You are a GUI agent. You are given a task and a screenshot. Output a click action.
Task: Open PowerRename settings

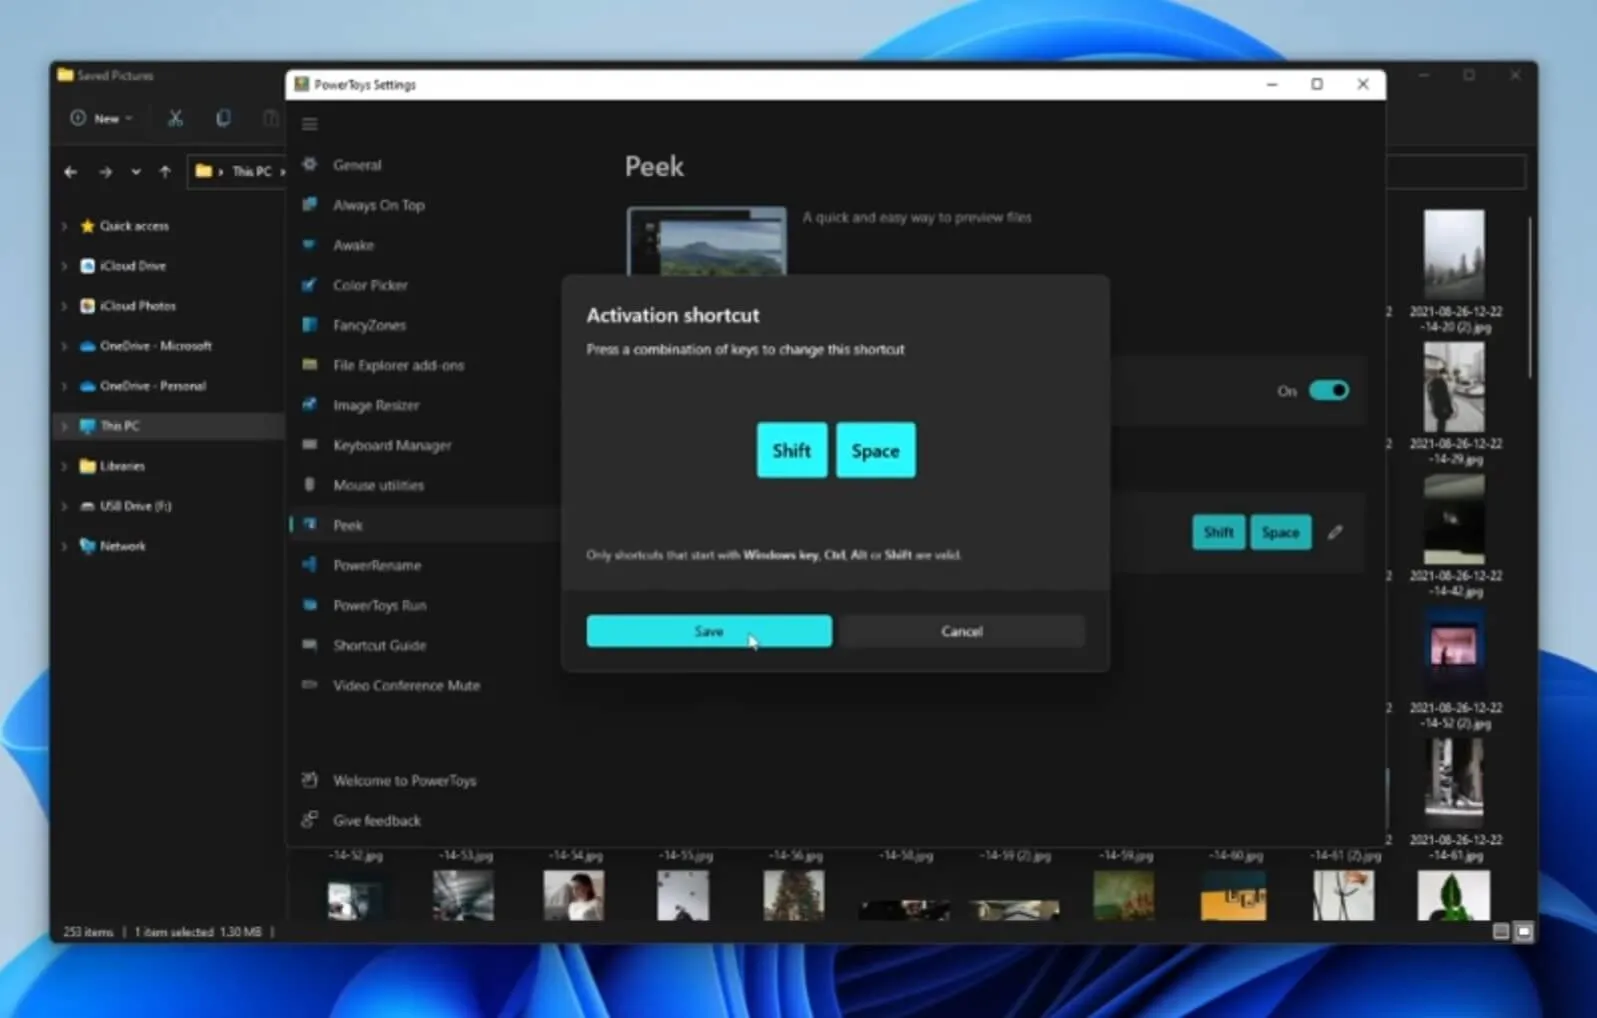377,565
